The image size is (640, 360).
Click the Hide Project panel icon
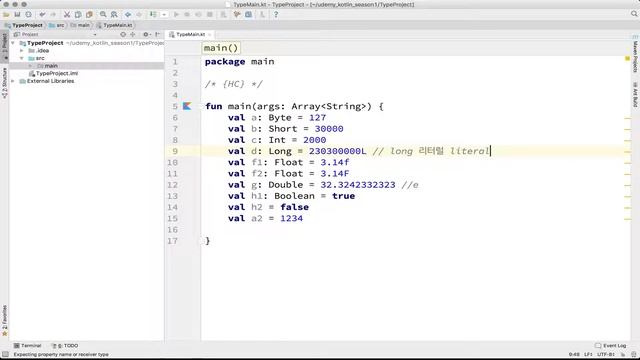tap(158, 35)
